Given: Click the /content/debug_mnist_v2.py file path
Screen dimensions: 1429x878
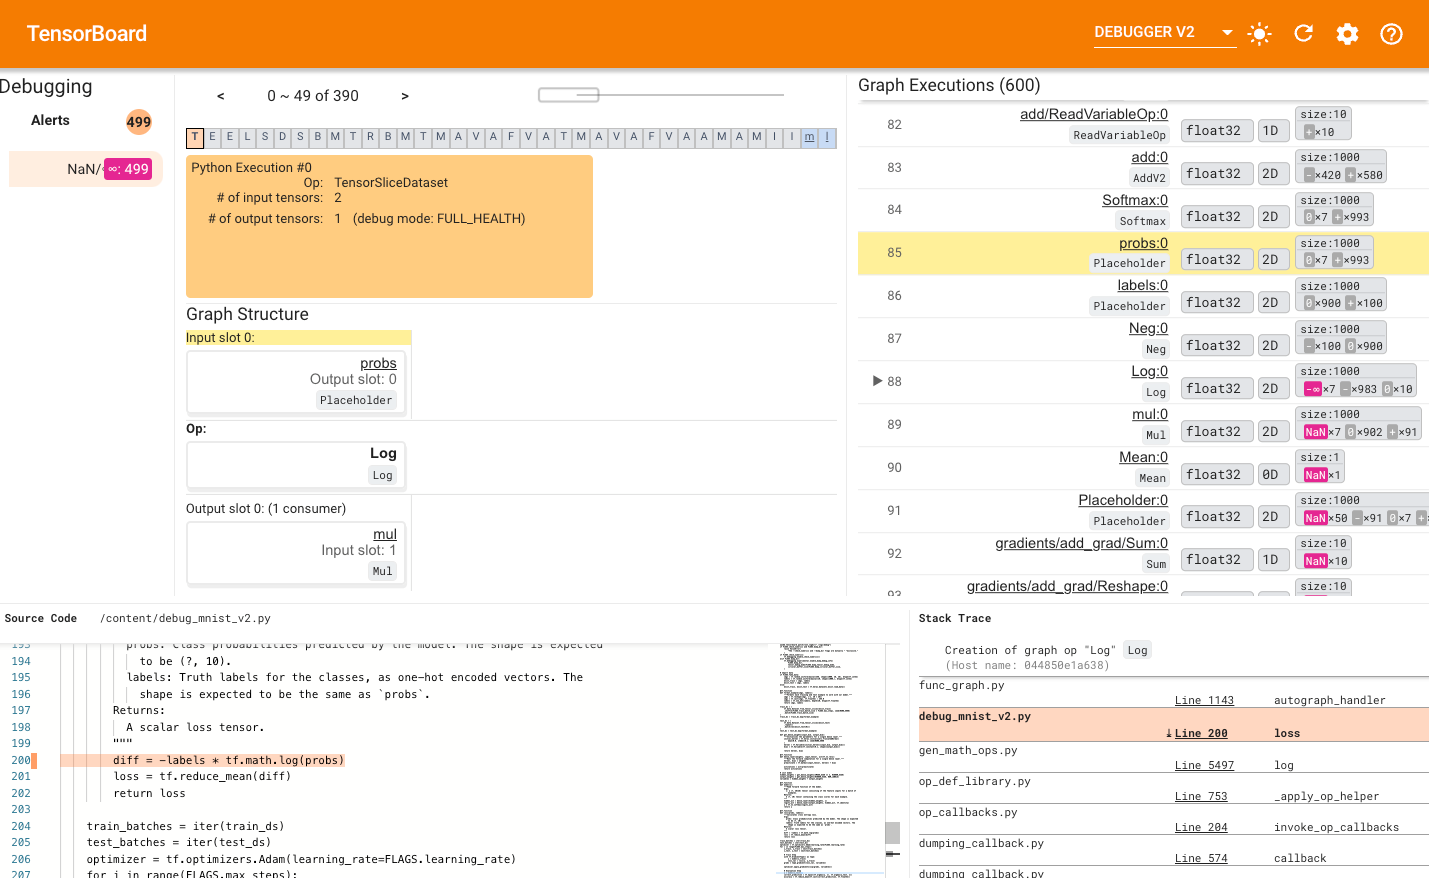Looking at the screenshot, I should coord(185,618).
